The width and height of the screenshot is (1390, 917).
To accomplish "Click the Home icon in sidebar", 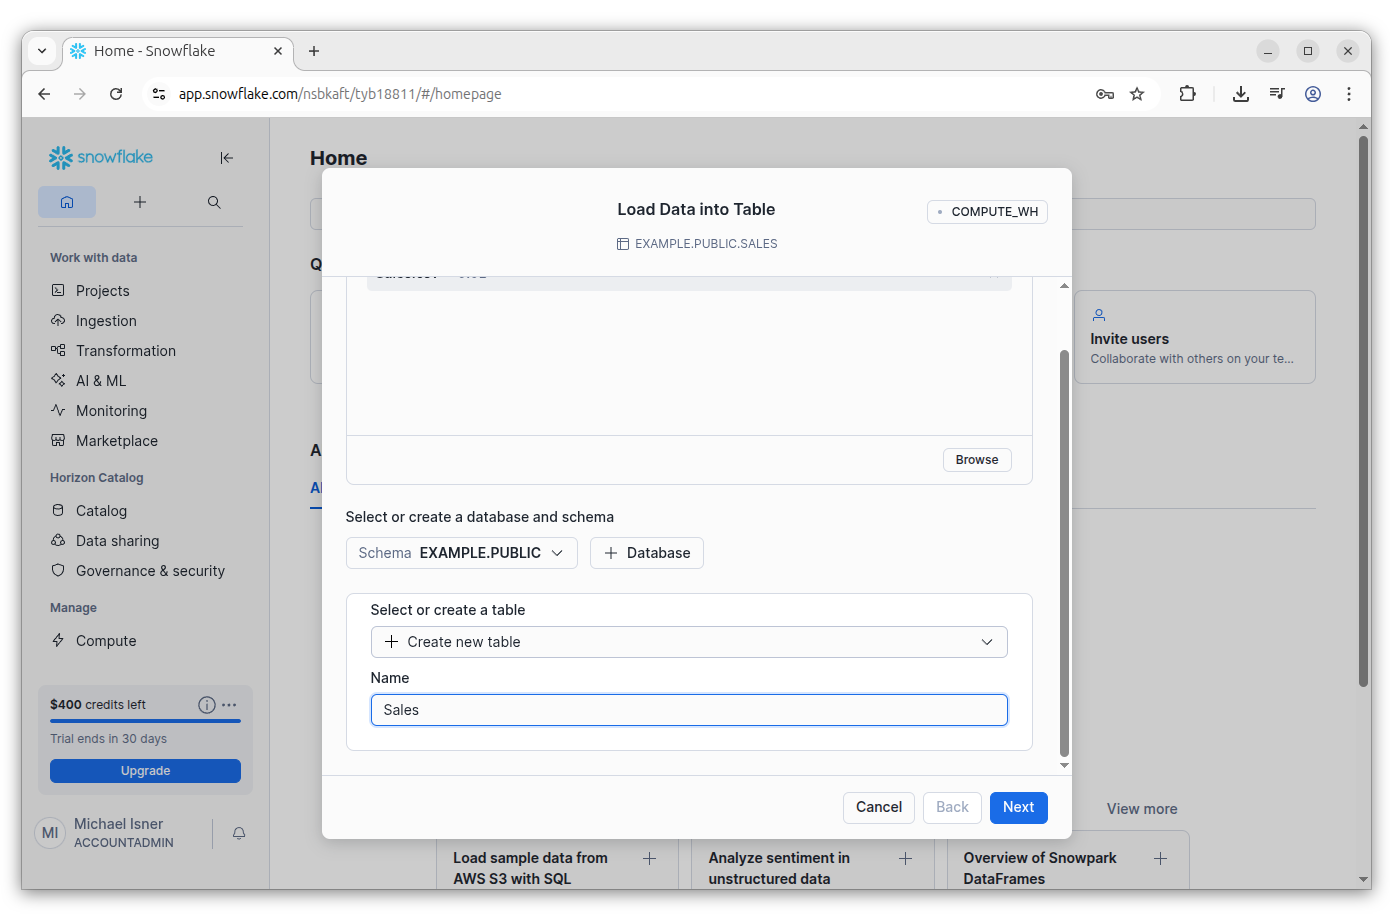I will [67, 202].
